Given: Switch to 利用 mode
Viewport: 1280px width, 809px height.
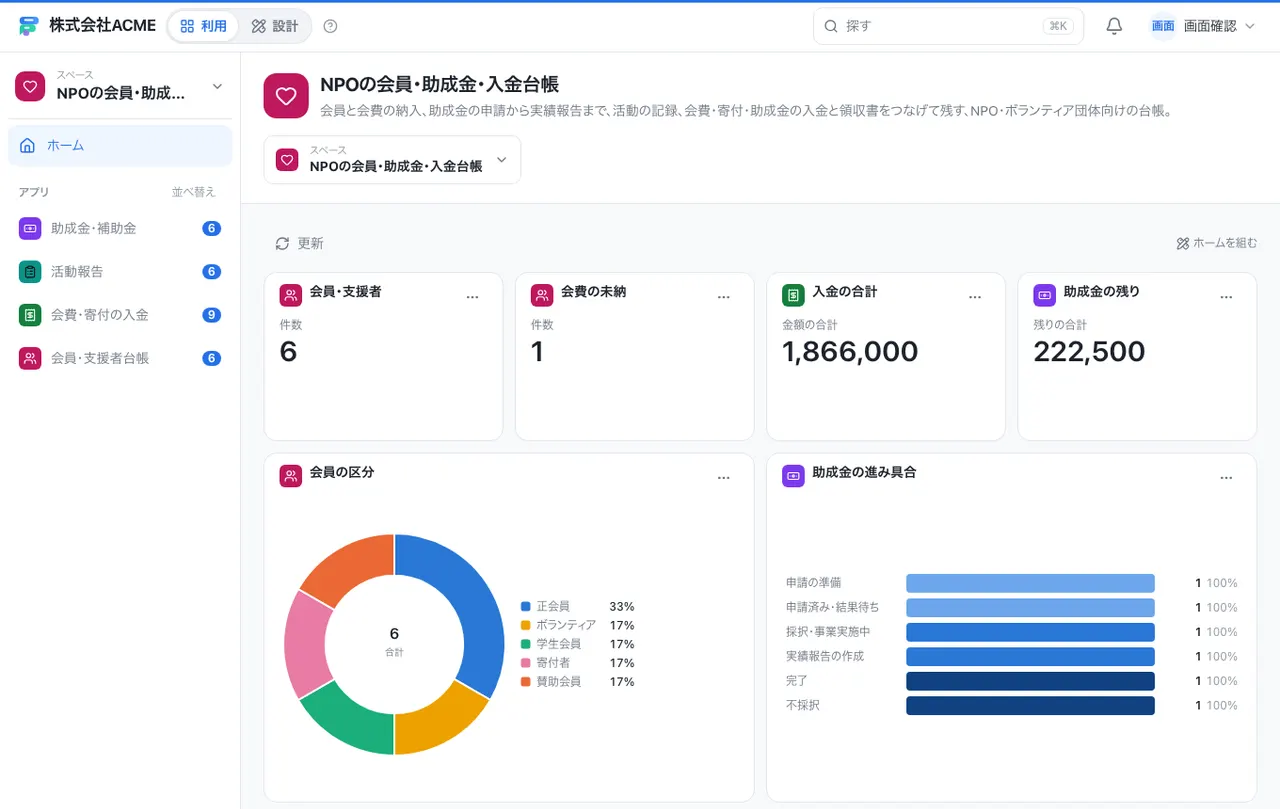Looking at the screenshot, I should 204,26.
